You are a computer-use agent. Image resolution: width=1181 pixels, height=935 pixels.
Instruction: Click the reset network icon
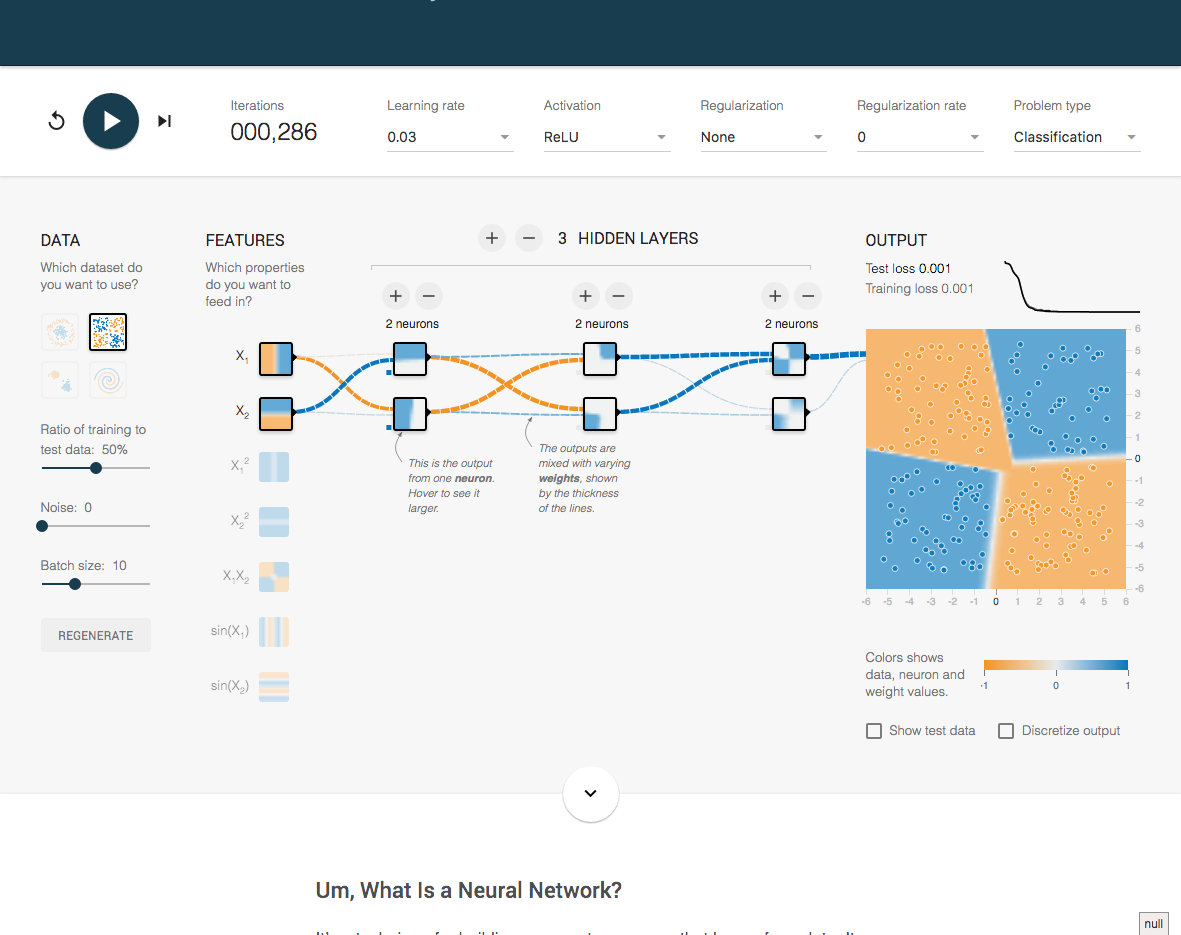pyautogui.click(x=56, y=121)
